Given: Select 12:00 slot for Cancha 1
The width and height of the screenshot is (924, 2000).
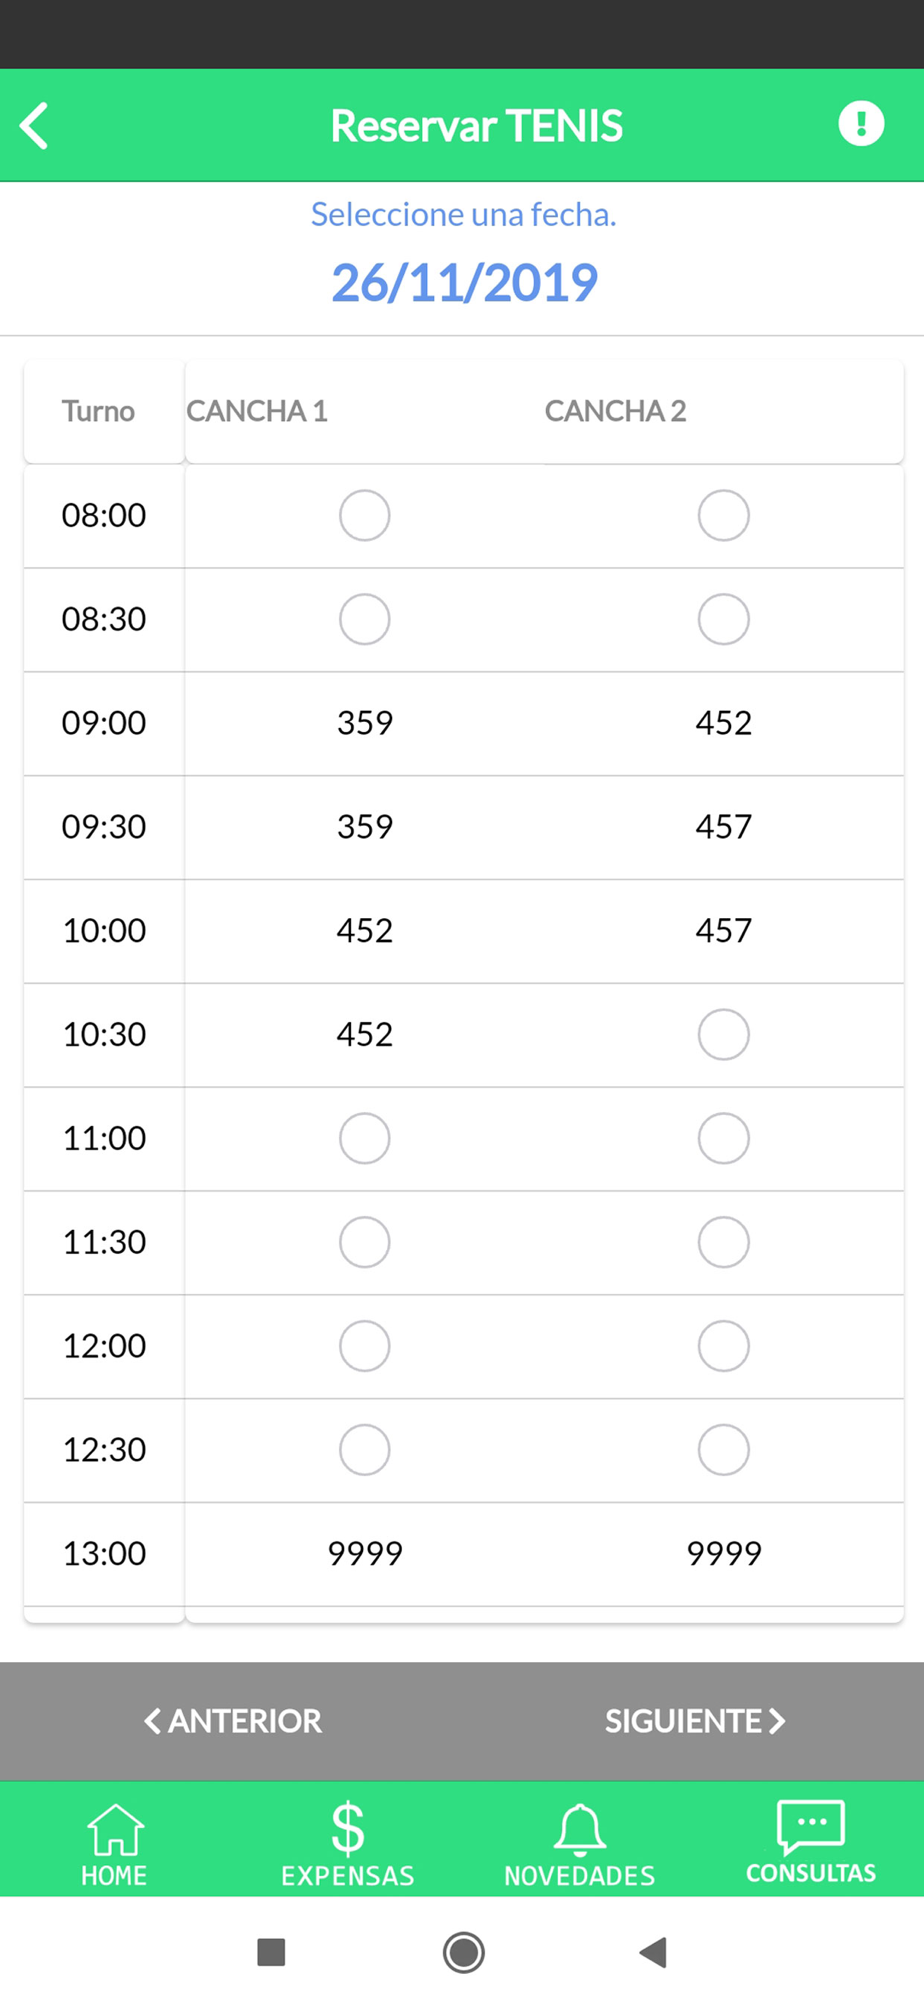Looking at the screenshot, I should (x=364, y=1345).
